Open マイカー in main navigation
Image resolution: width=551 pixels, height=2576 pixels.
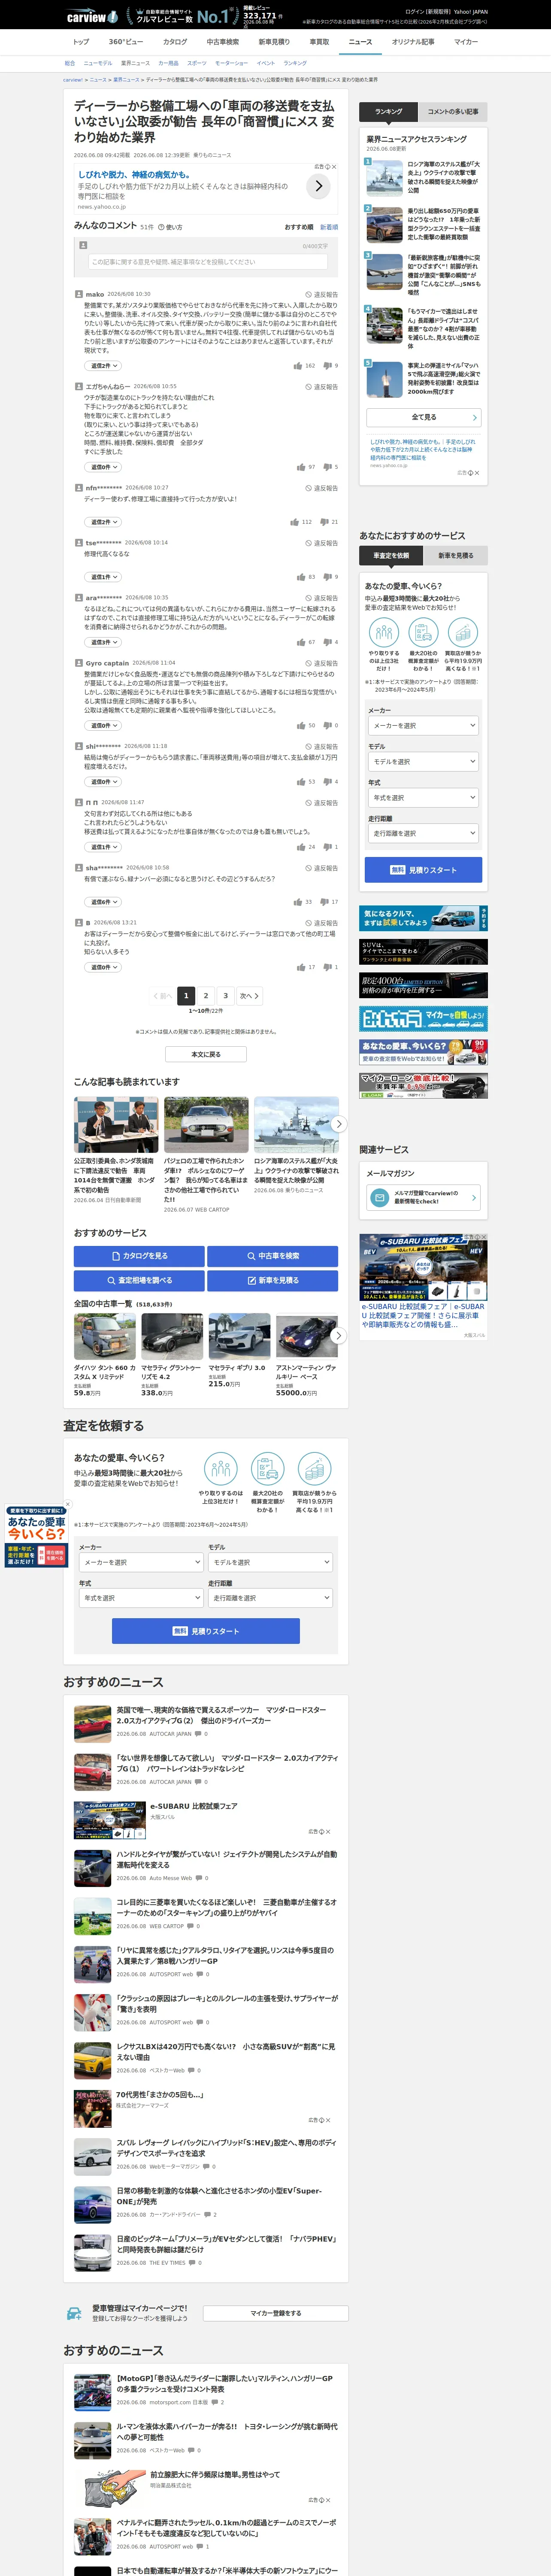(466, 42)
